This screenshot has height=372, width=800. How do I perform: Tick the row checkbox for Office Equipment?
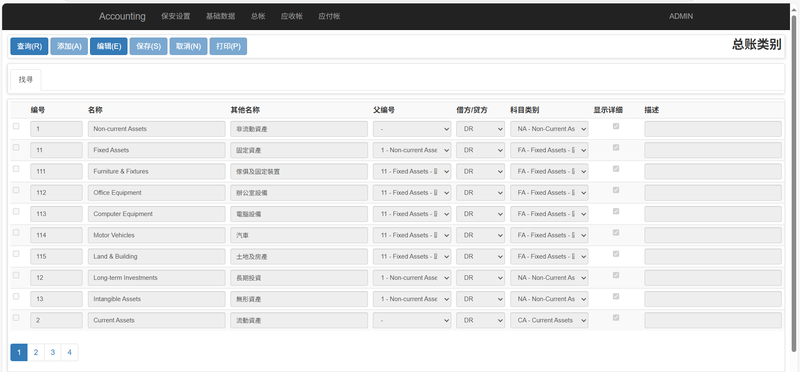point(16,190)
